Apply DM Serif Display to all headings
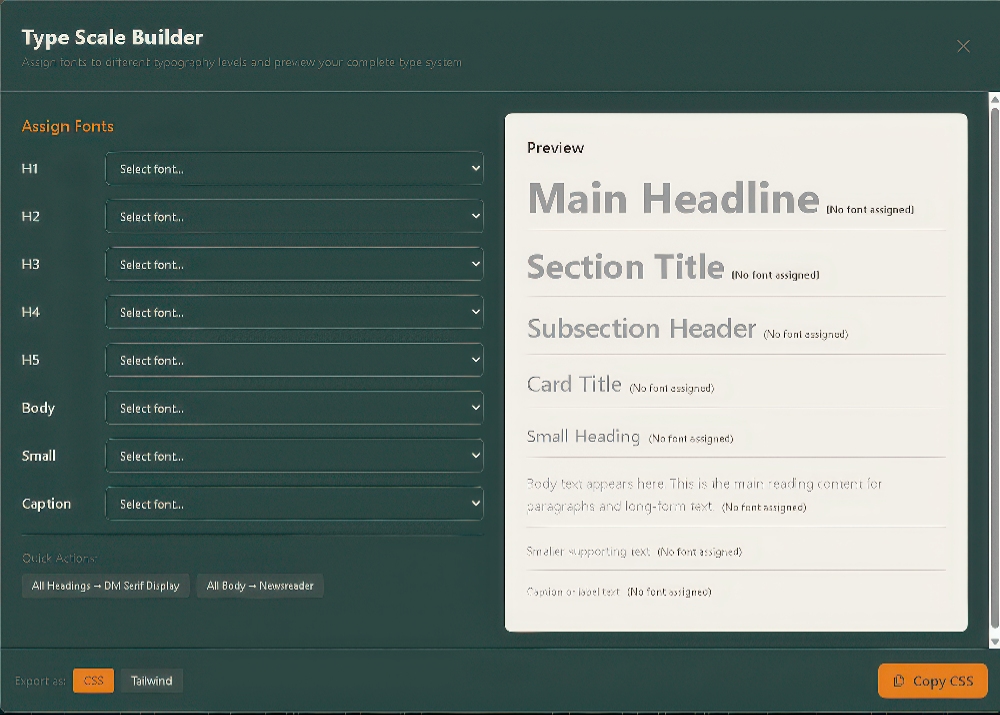 click(x=105, y=586)
